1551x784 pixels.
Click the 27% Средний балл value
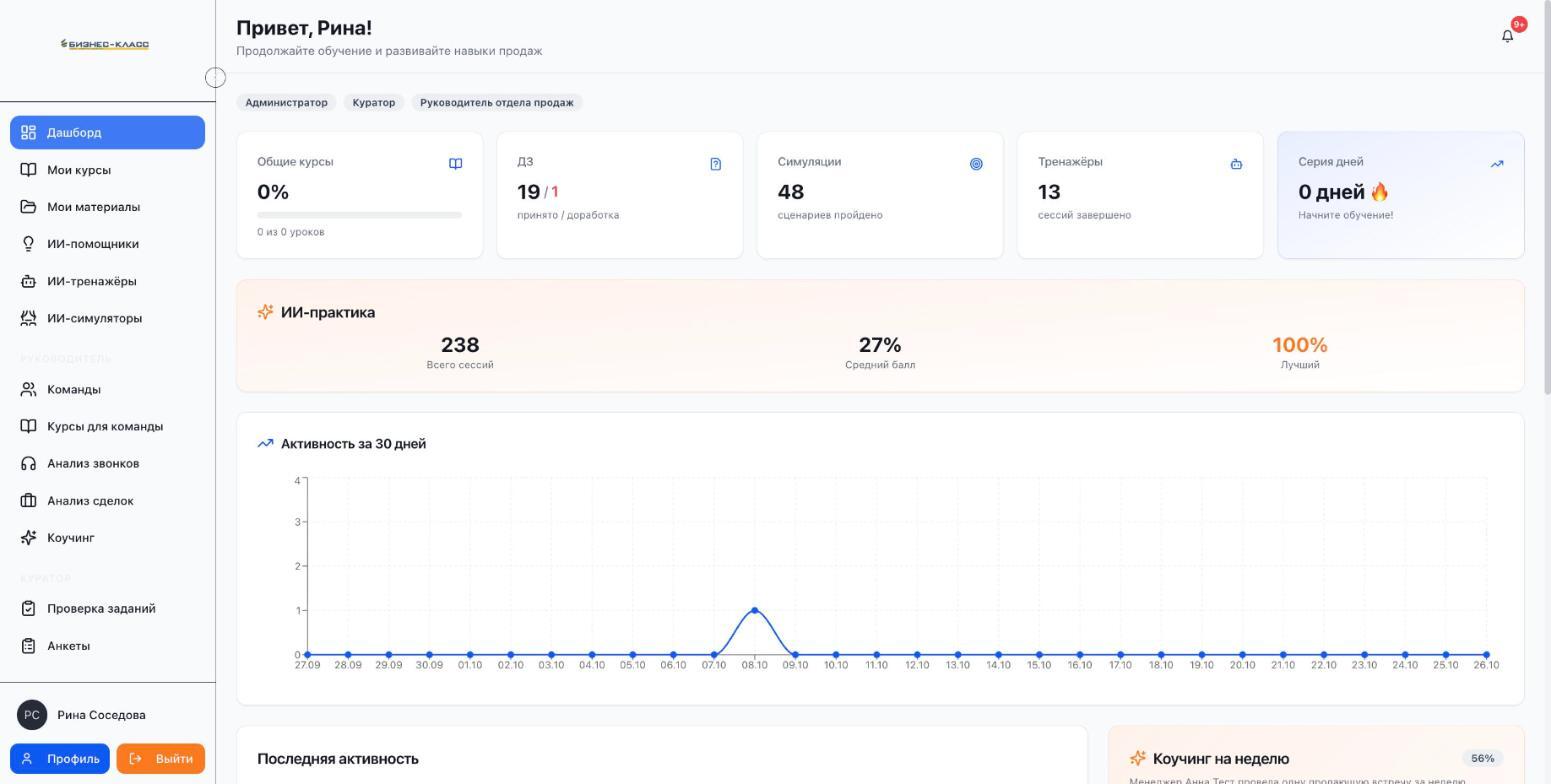point(880,345)
